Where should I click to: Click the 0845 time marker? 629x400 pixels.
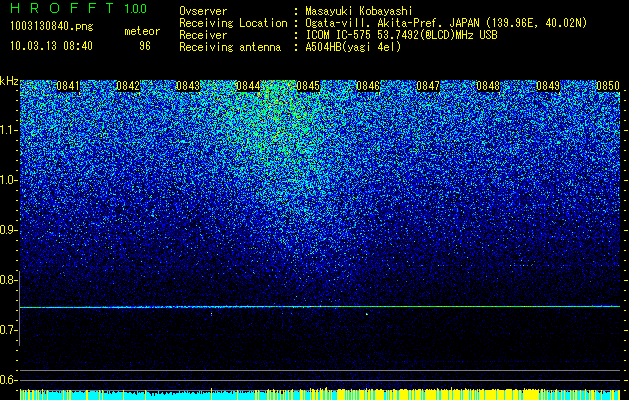308,86
